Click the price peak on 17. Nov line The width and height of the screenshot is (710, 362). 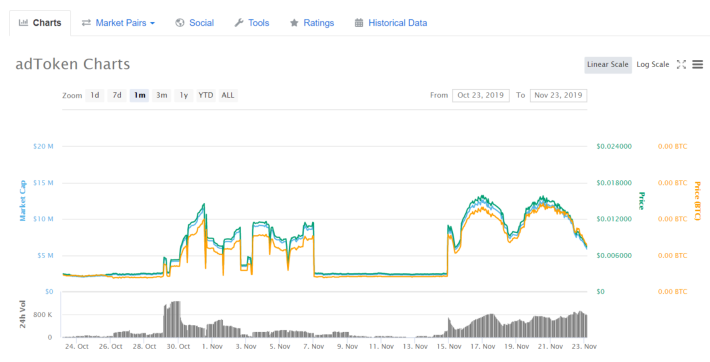coord(483,196)
